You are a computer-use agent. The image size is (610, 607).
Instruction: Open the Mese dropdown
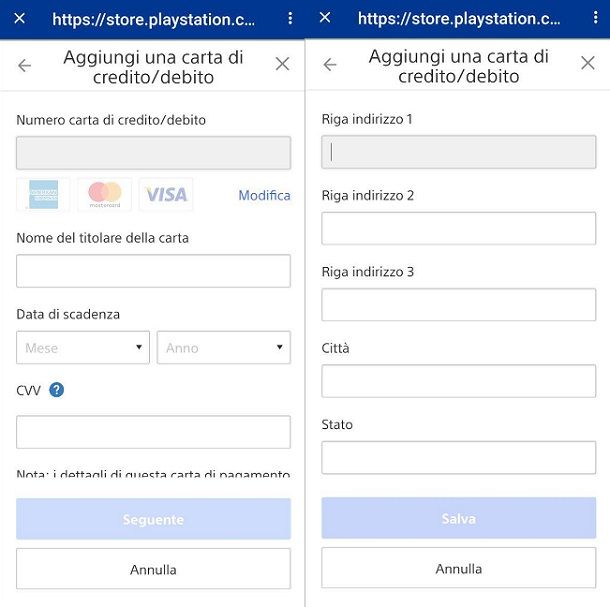[x=83, y=347]
